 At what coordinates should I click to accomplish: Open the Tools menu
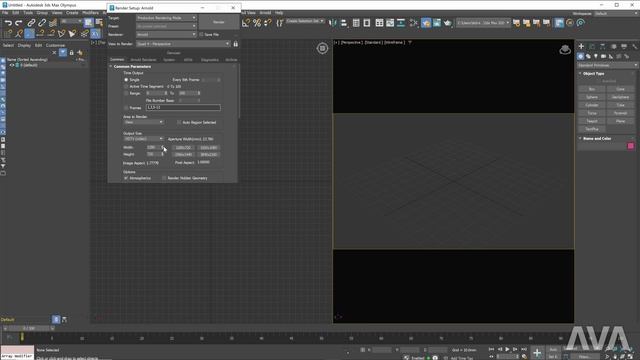coord(28,13)
